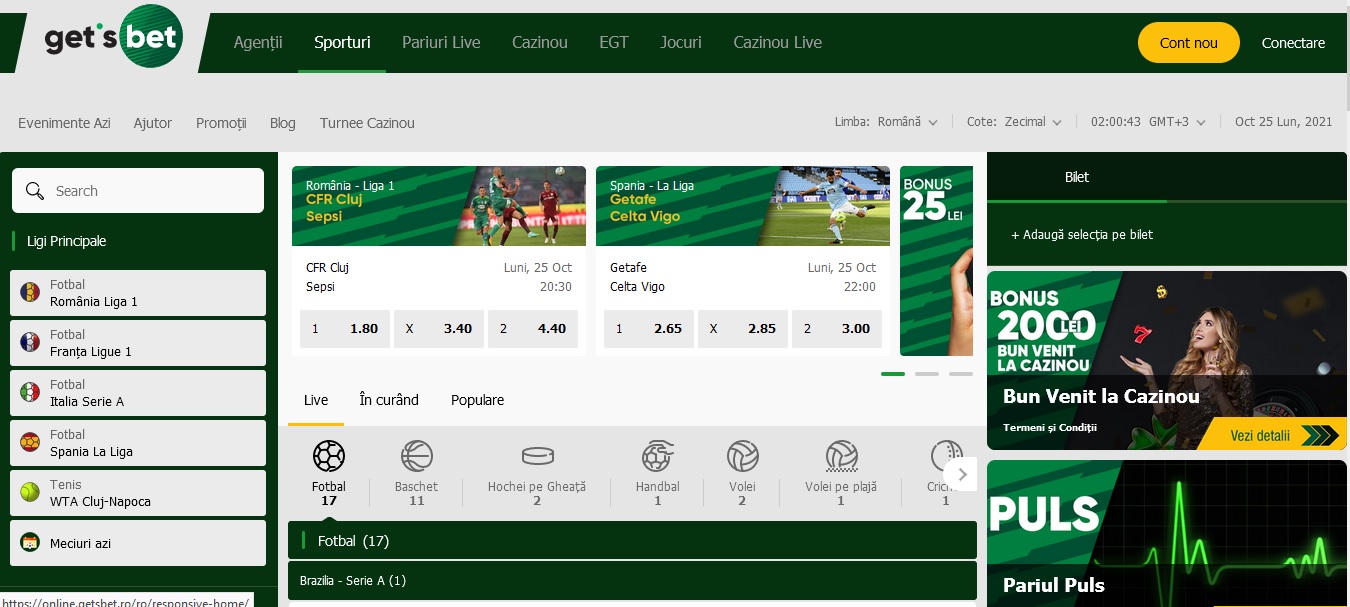The height and width of the screenshot is (607, 1350).
Task: Choose the Baschet basketball sport icon
Action: tap(417, 457)
